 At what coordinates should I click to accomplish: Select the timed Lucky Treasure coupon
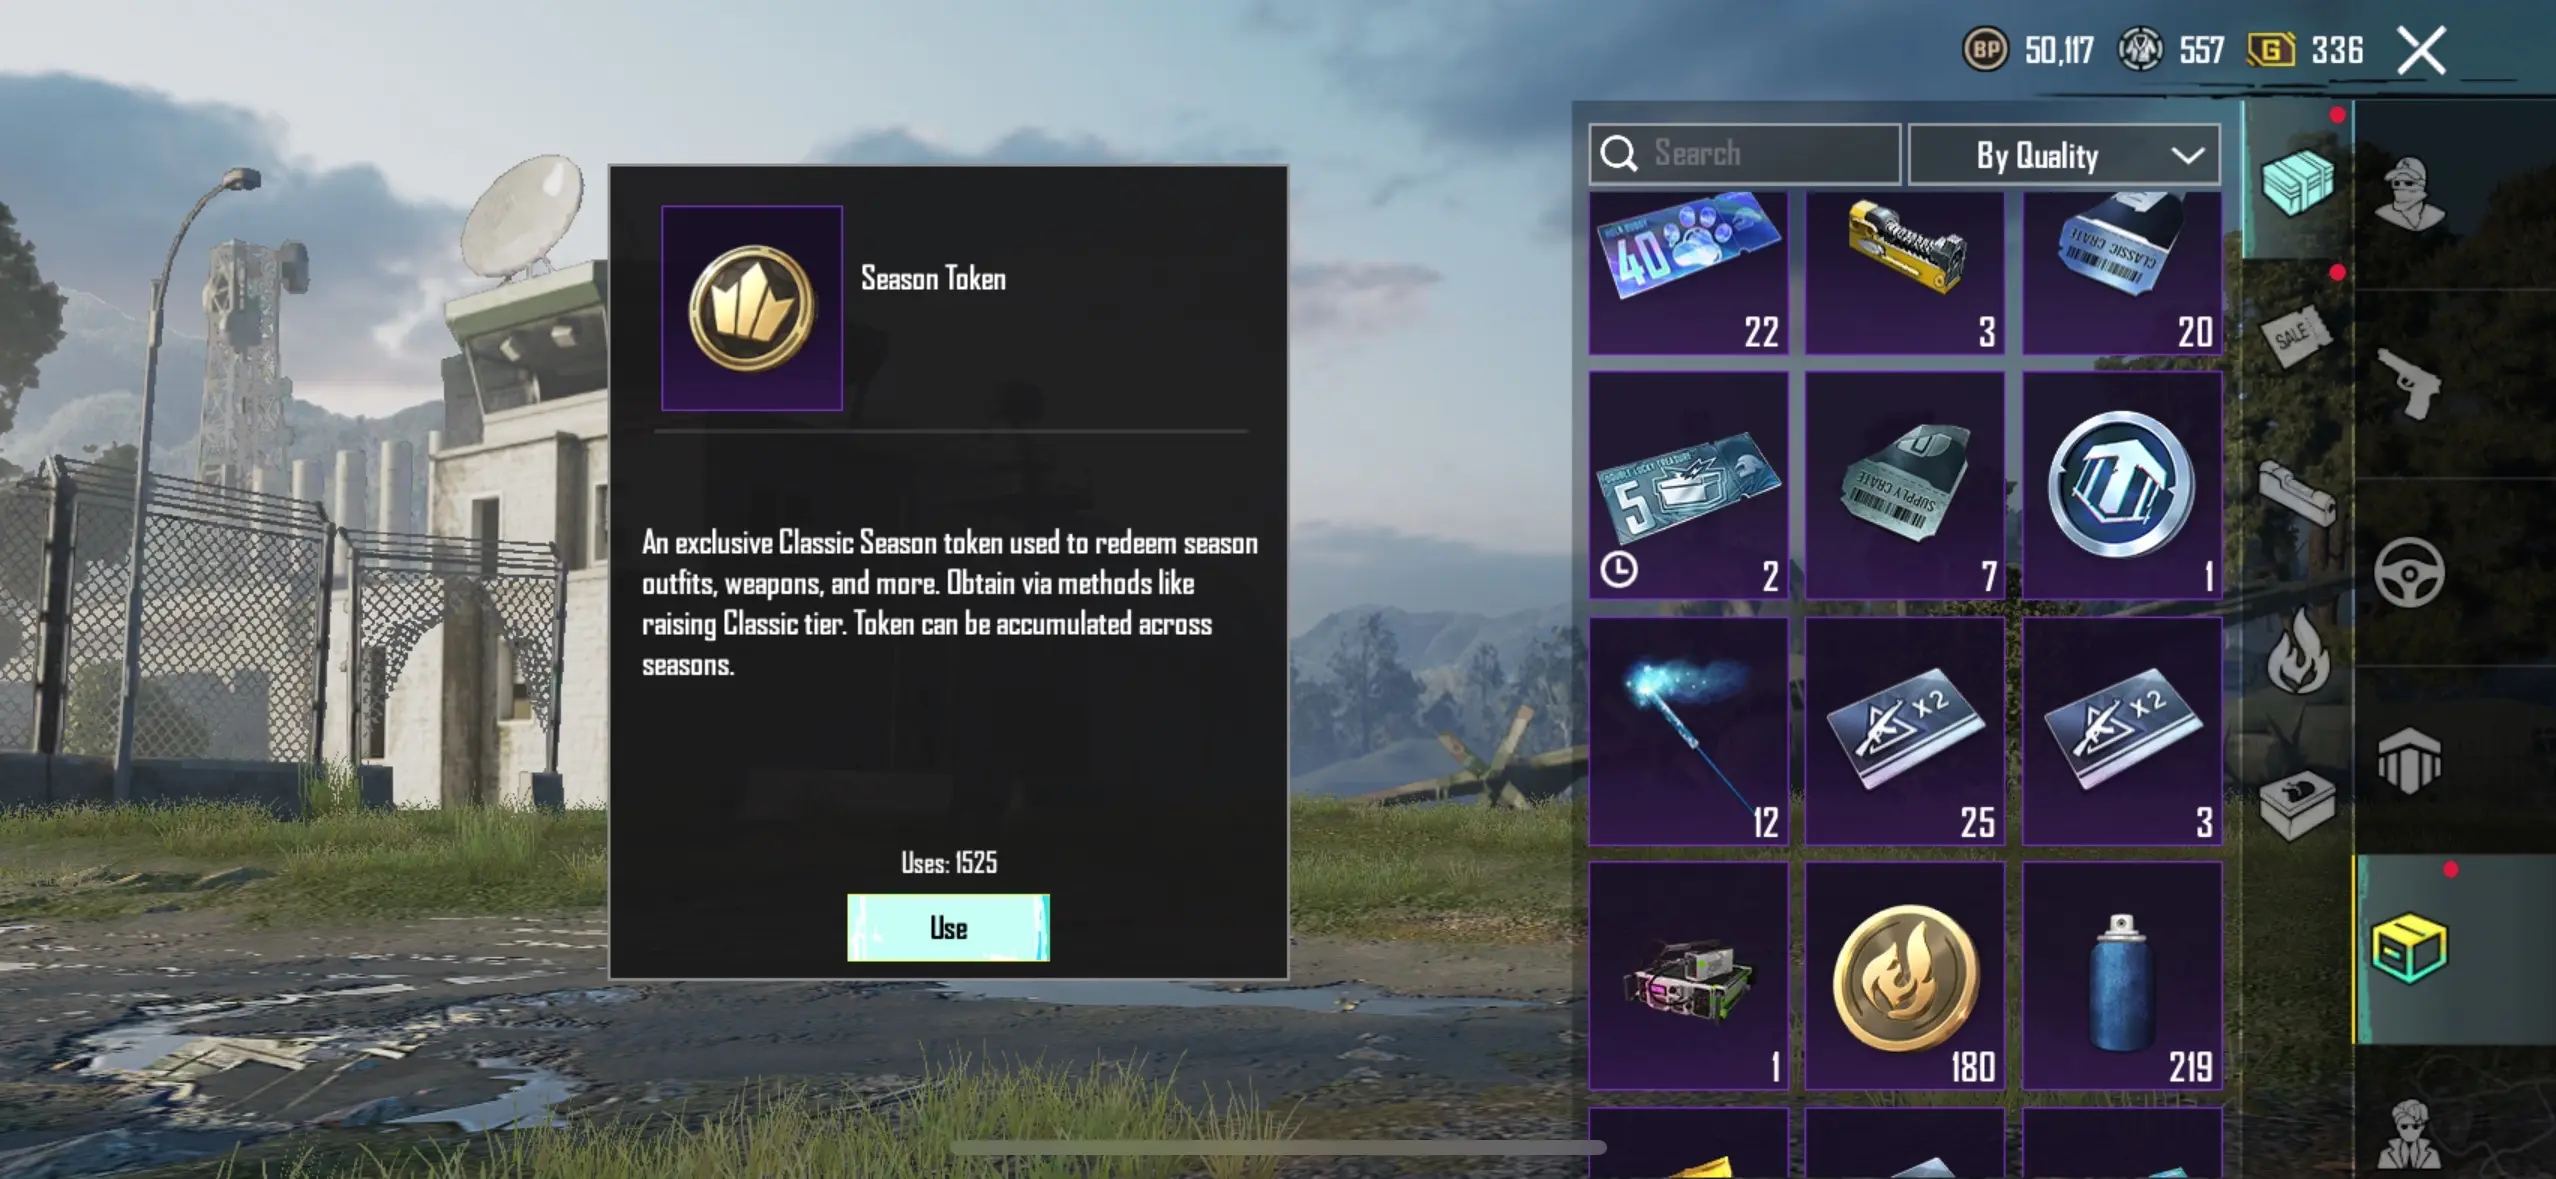pos(1688,485)
